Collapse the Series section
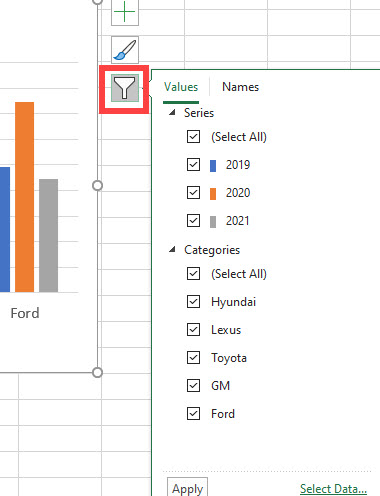 (x=172, y=112)
